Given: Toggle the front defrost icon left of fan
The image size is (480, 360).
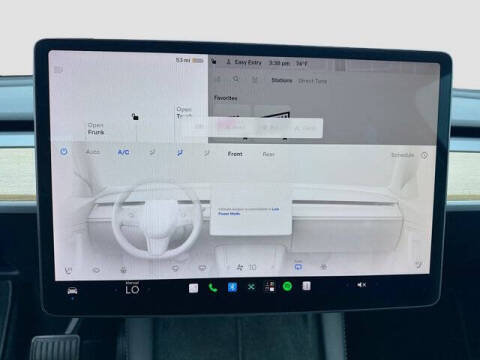Looking at the screenshot, I should [175, 268].
